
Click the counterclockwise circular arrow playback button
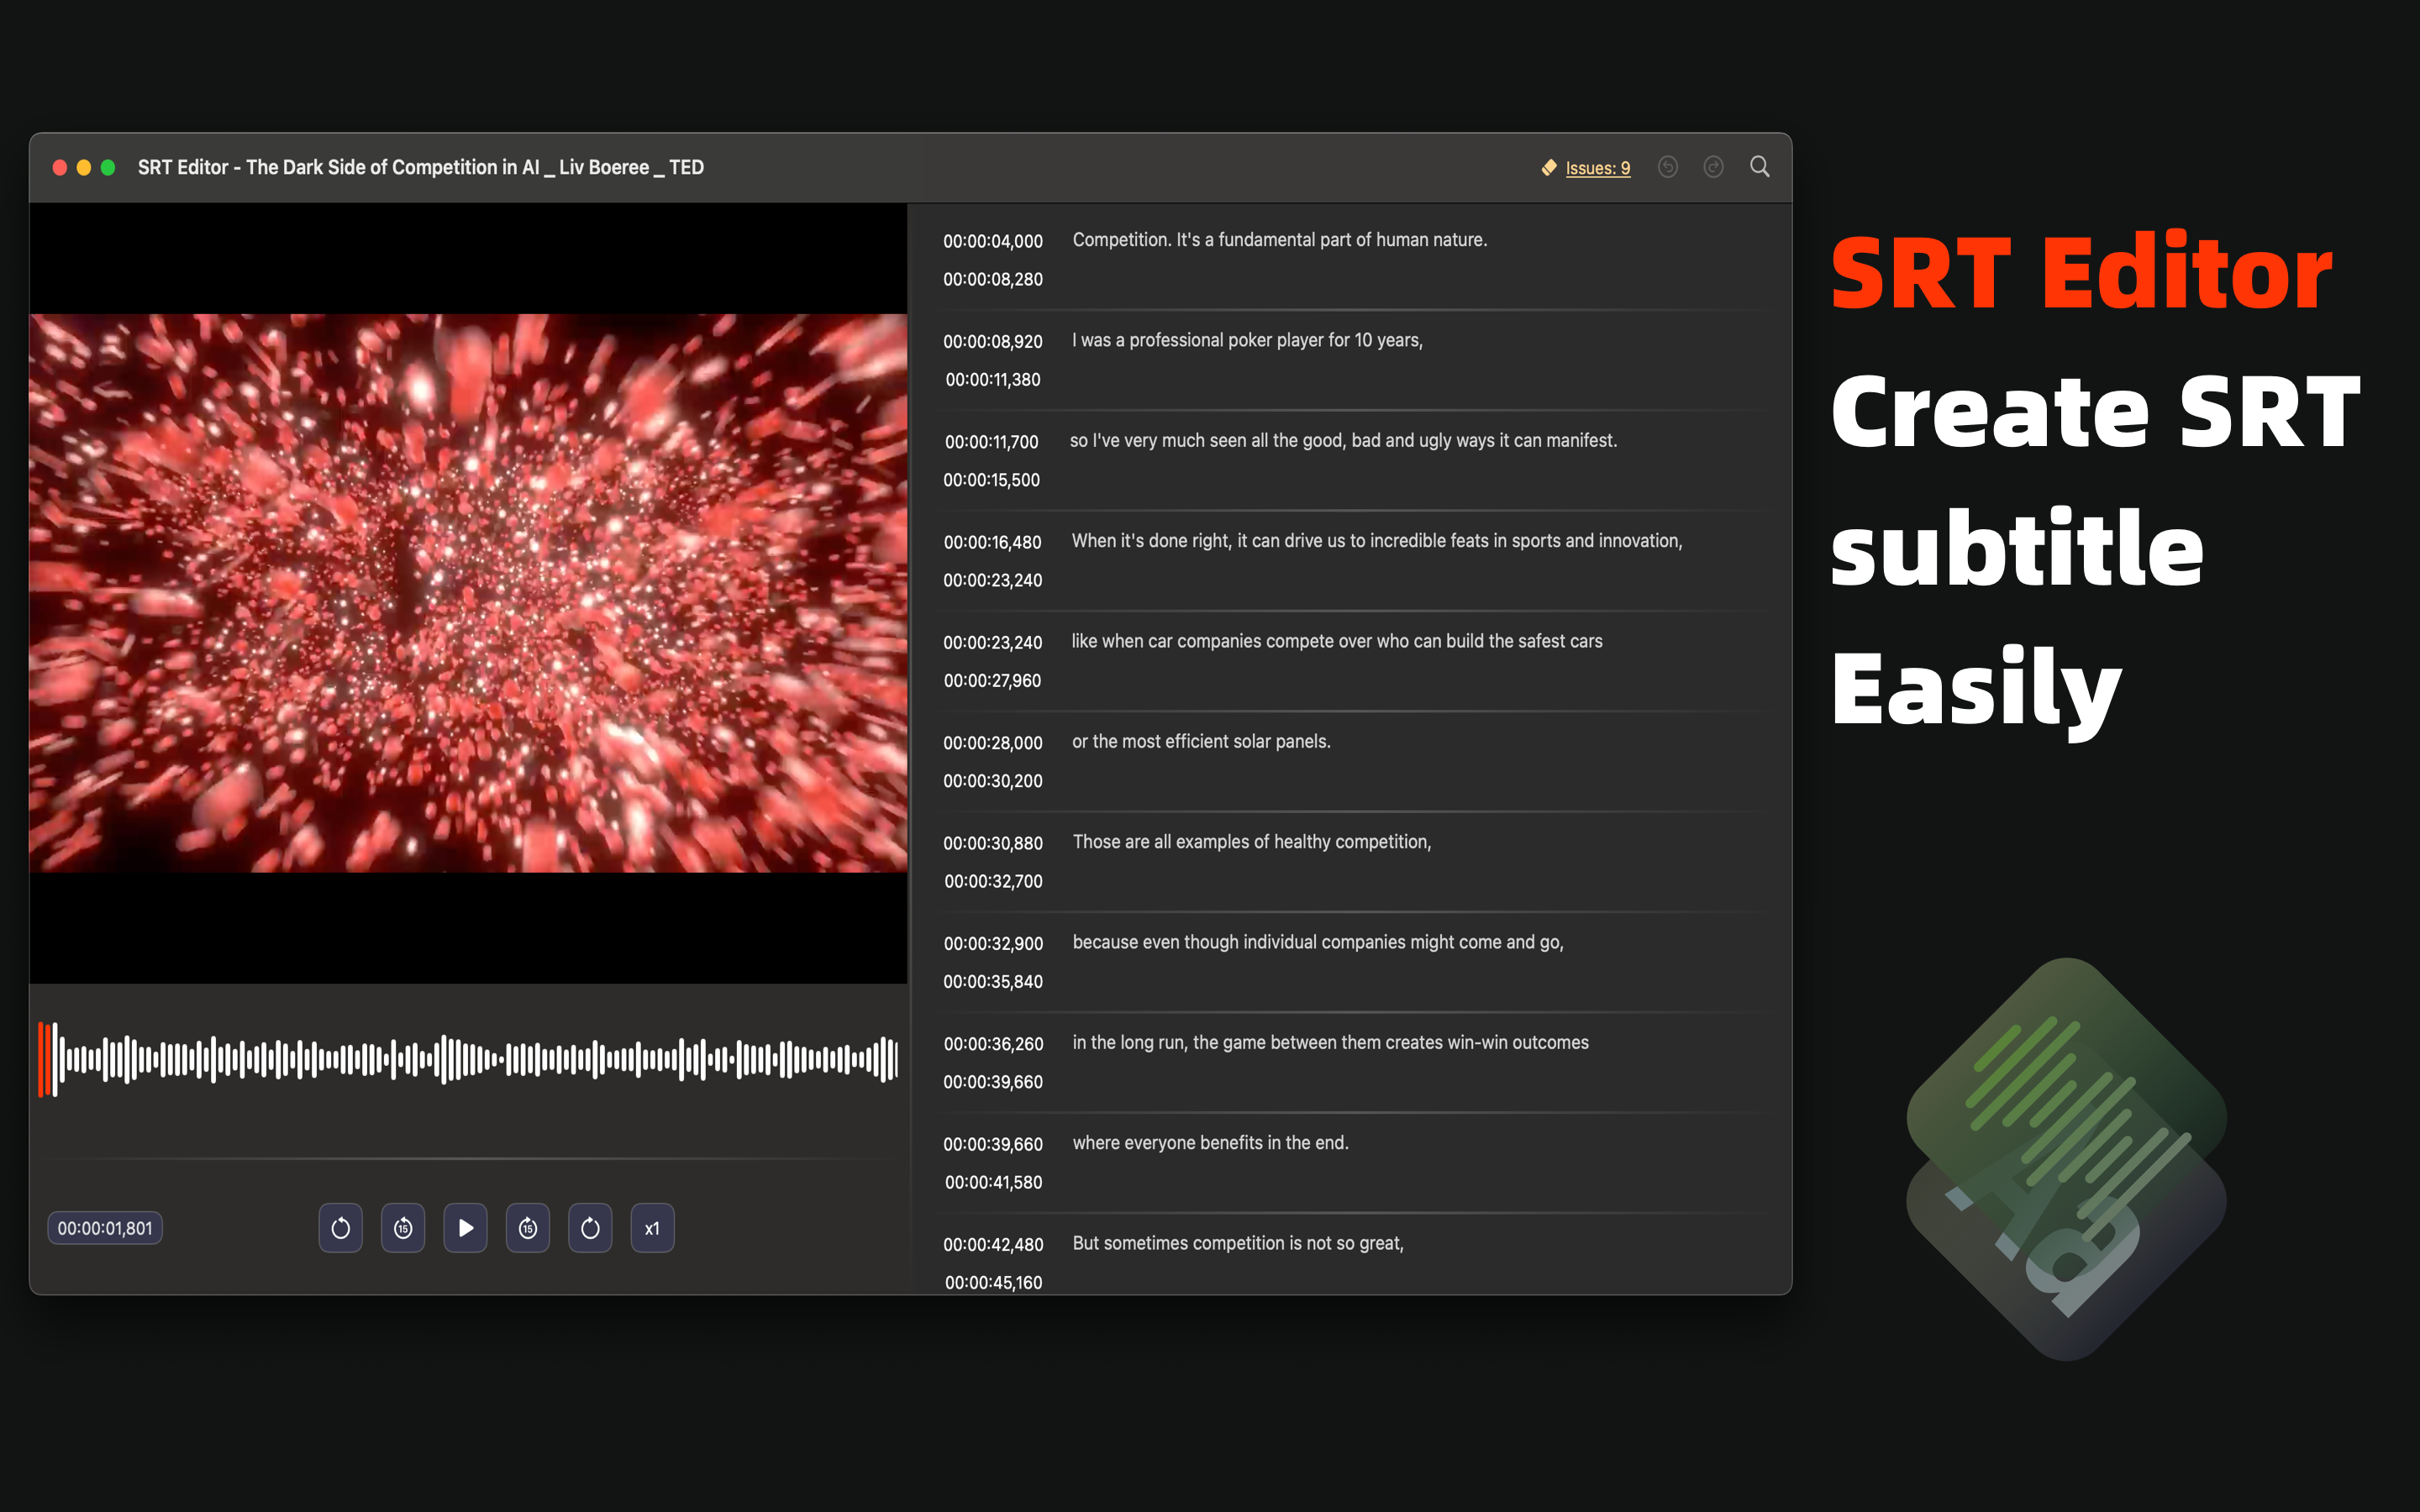coord(341,1228)
